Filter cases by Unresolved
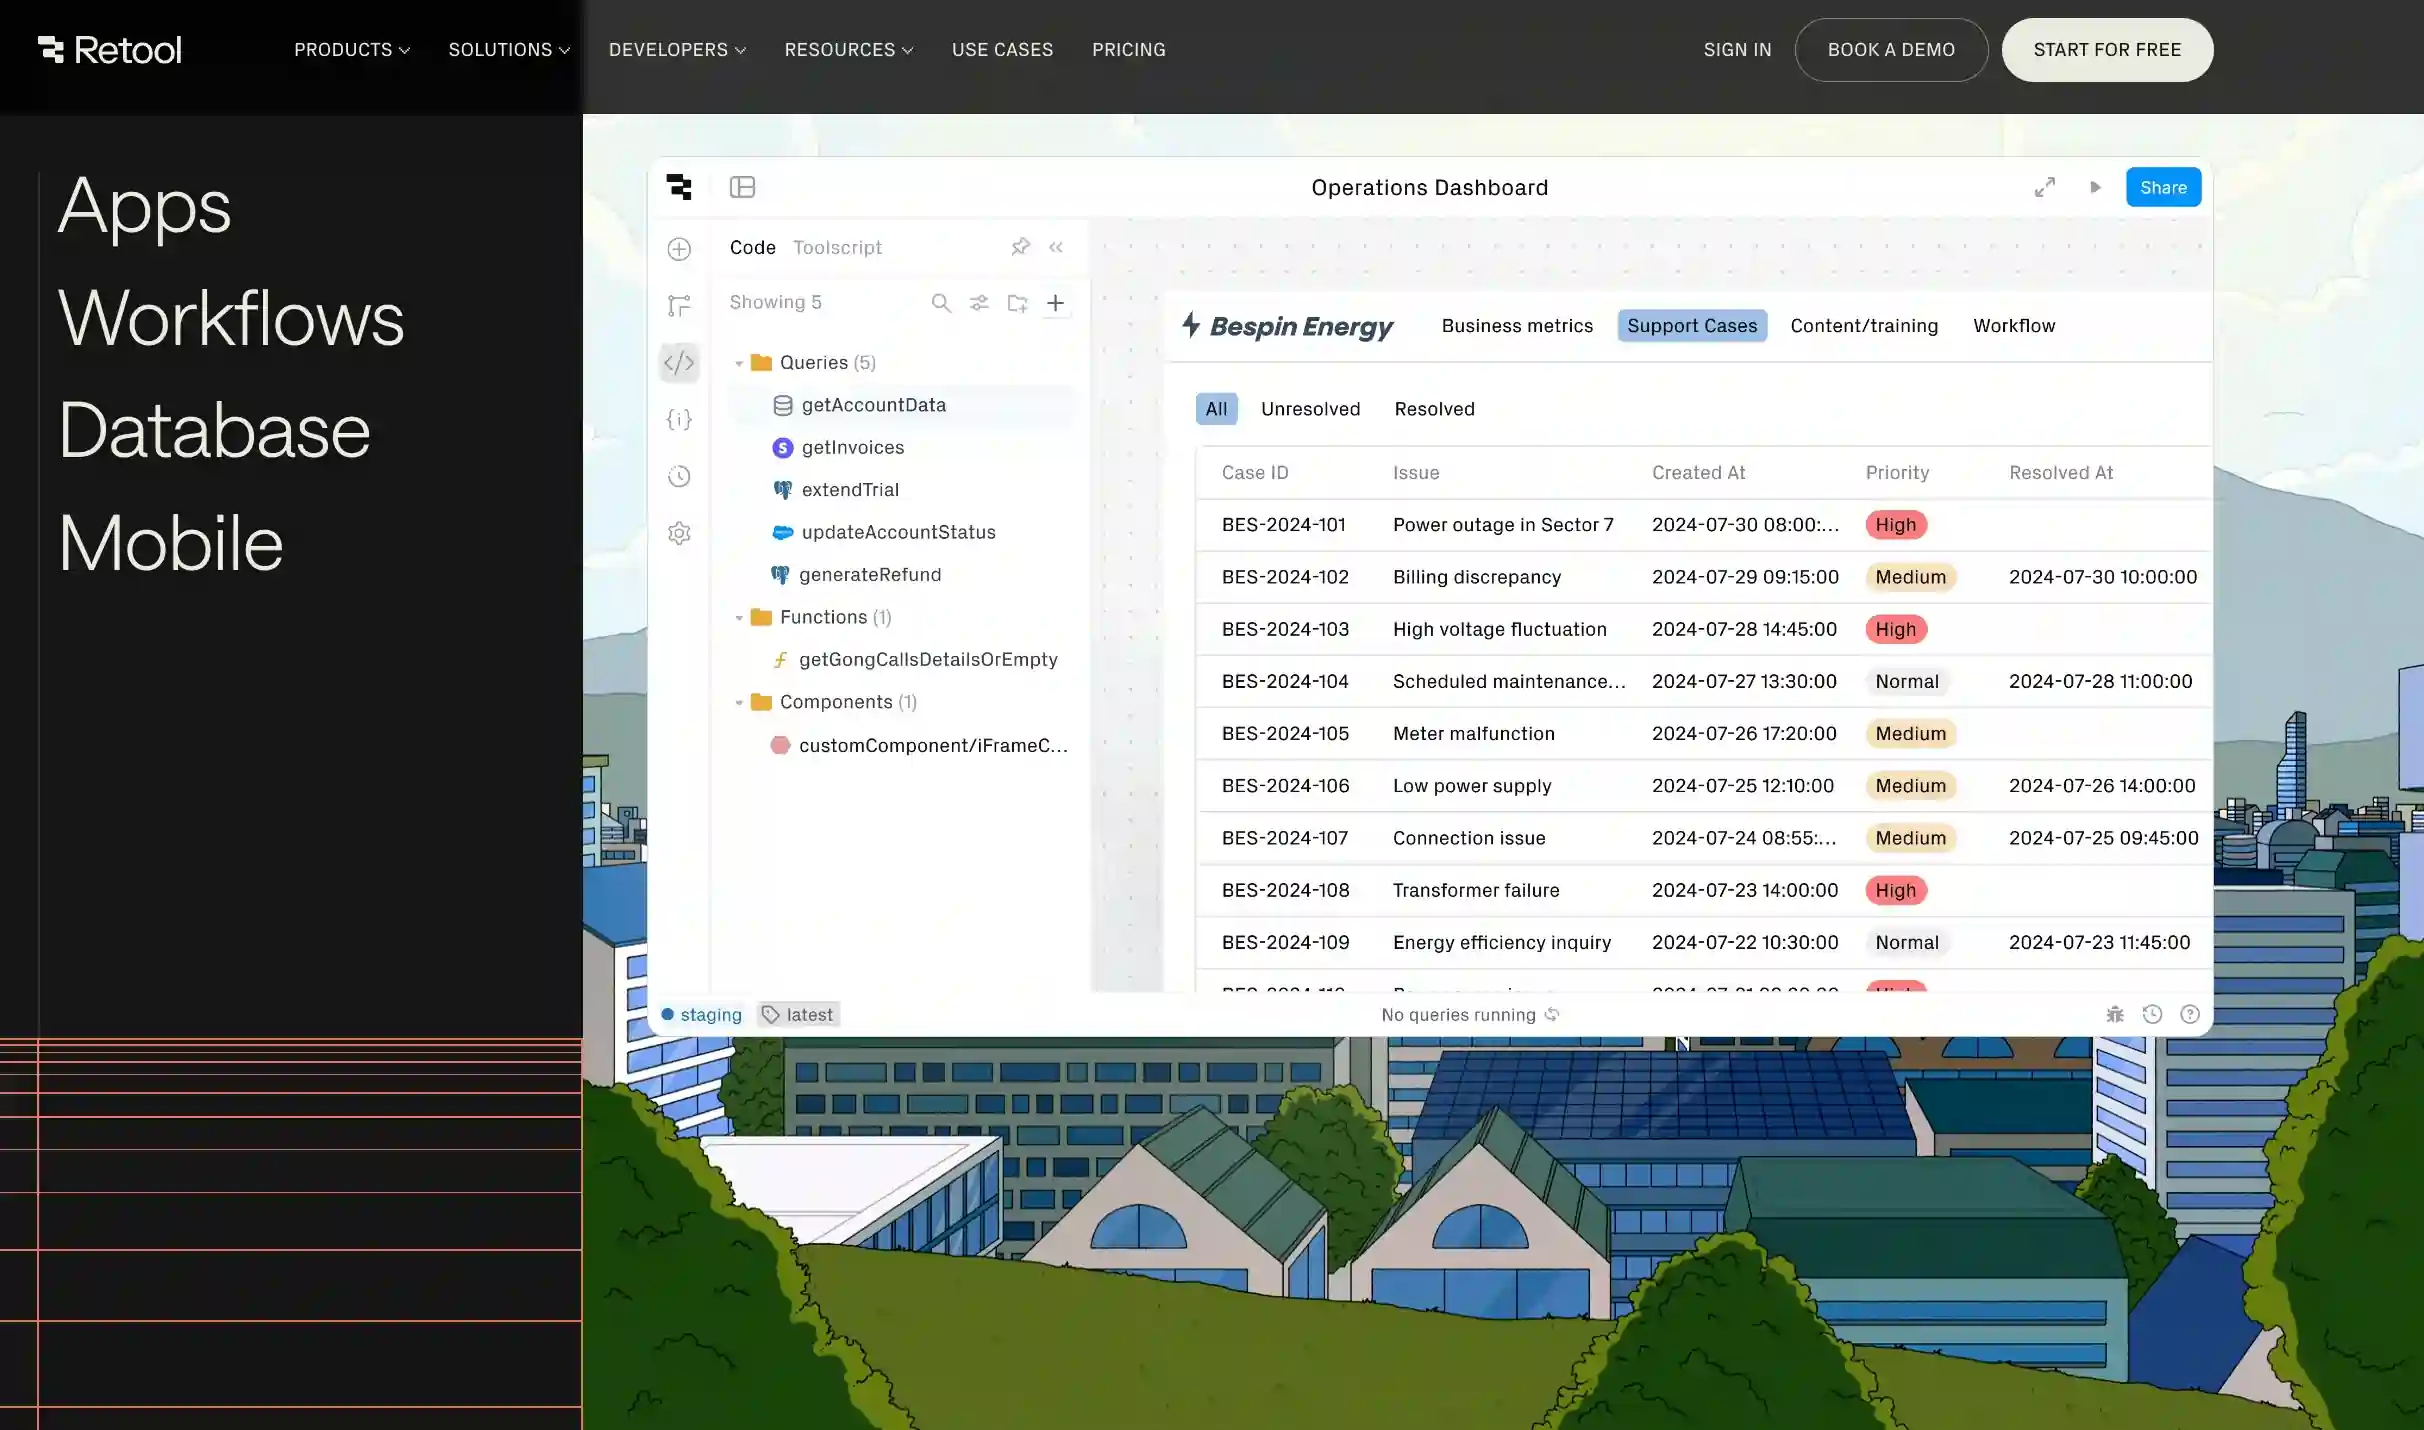 tap(1310, 409)
